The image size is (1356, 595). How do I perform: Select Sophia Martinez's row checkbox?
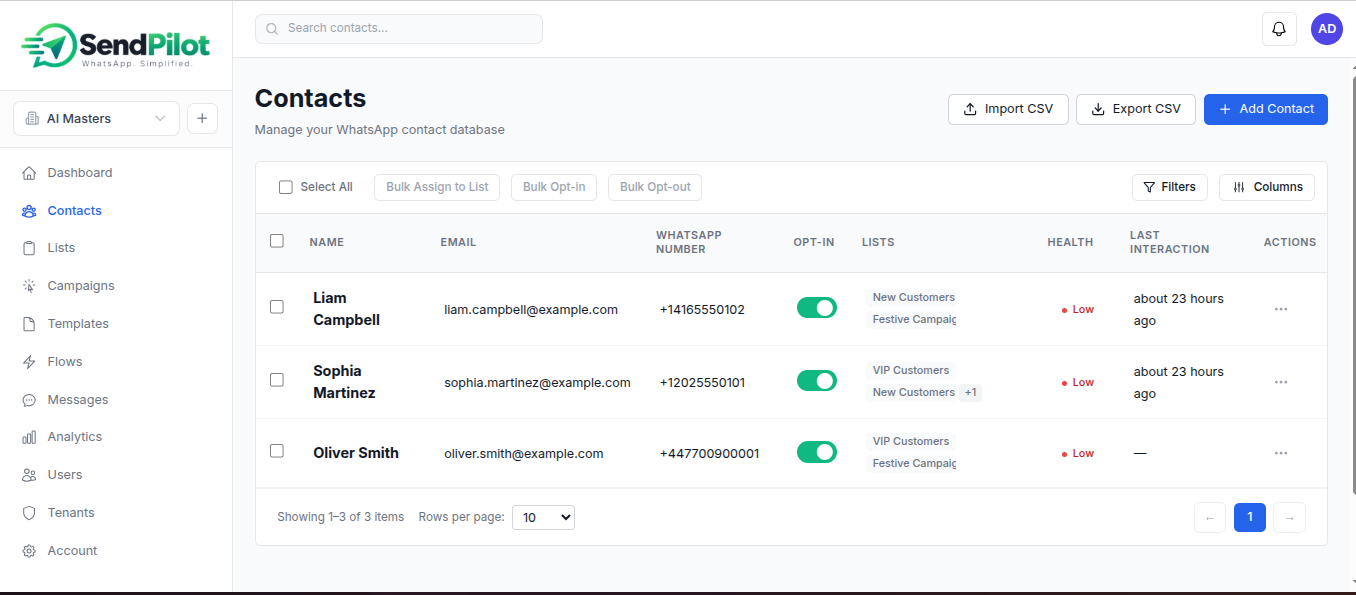tap(277, 380)
